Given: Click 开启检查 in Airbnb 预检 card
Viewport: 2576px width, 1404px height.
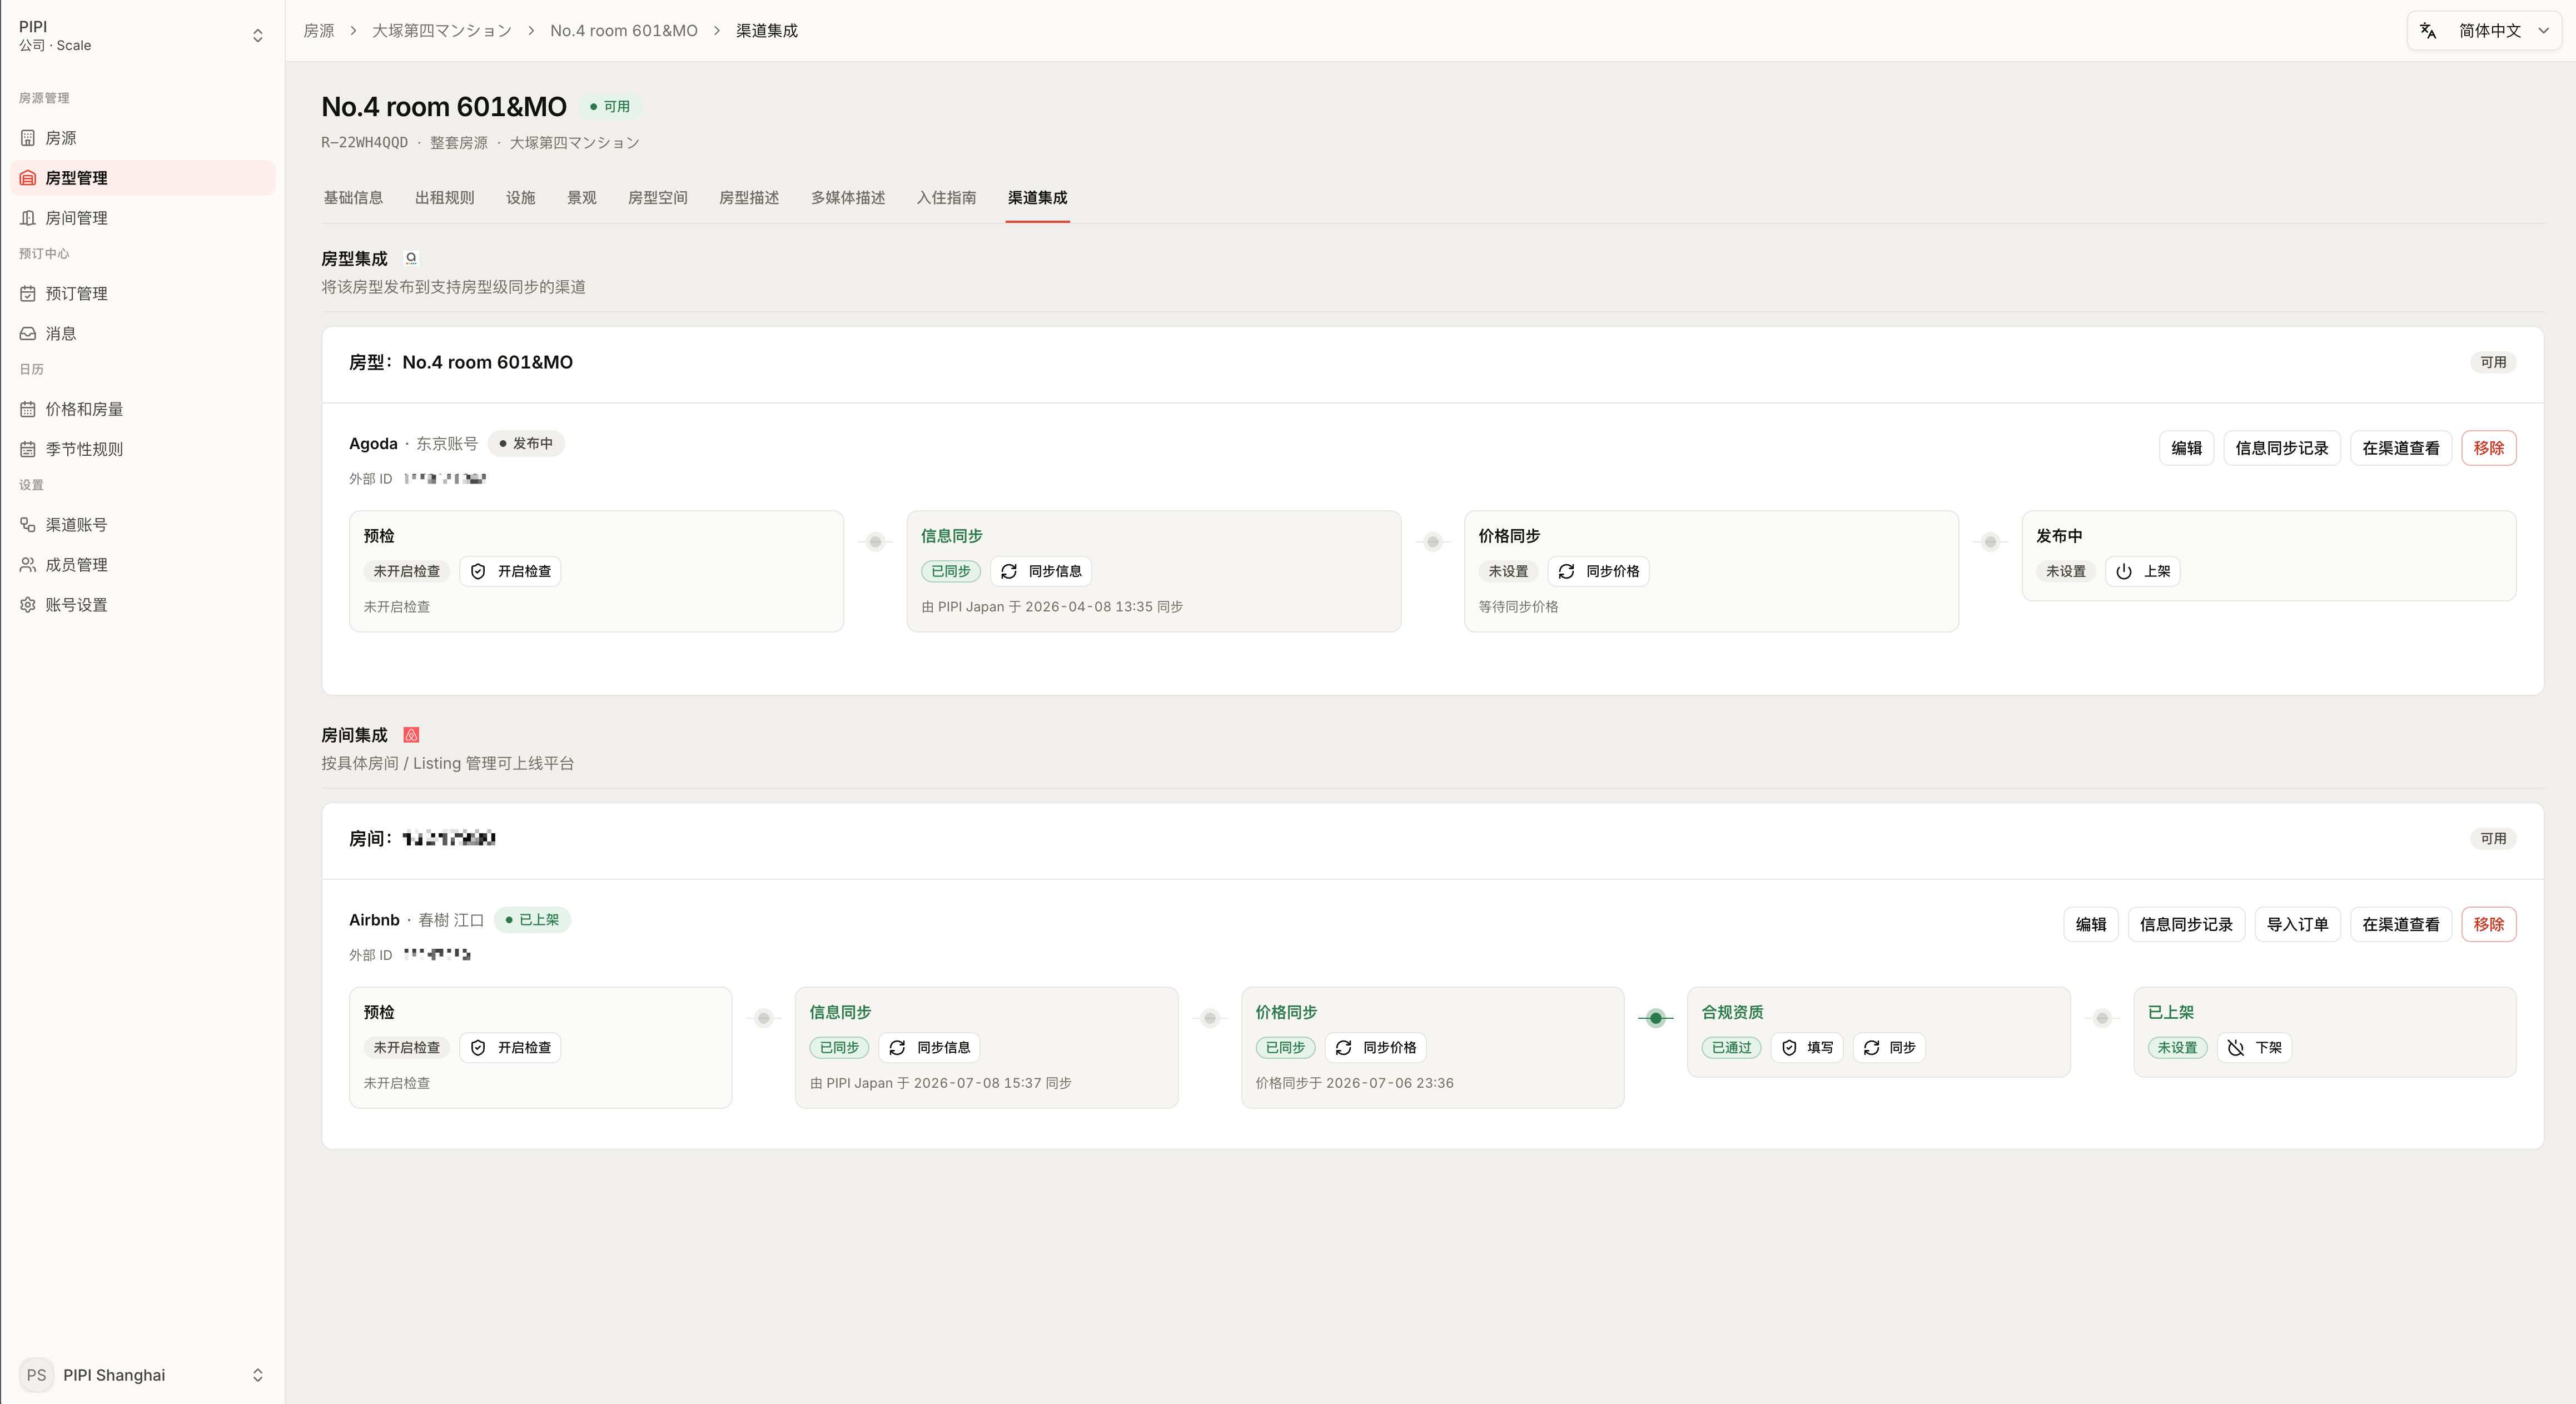Looking at the screenshot, I should tap(510, 1047).
